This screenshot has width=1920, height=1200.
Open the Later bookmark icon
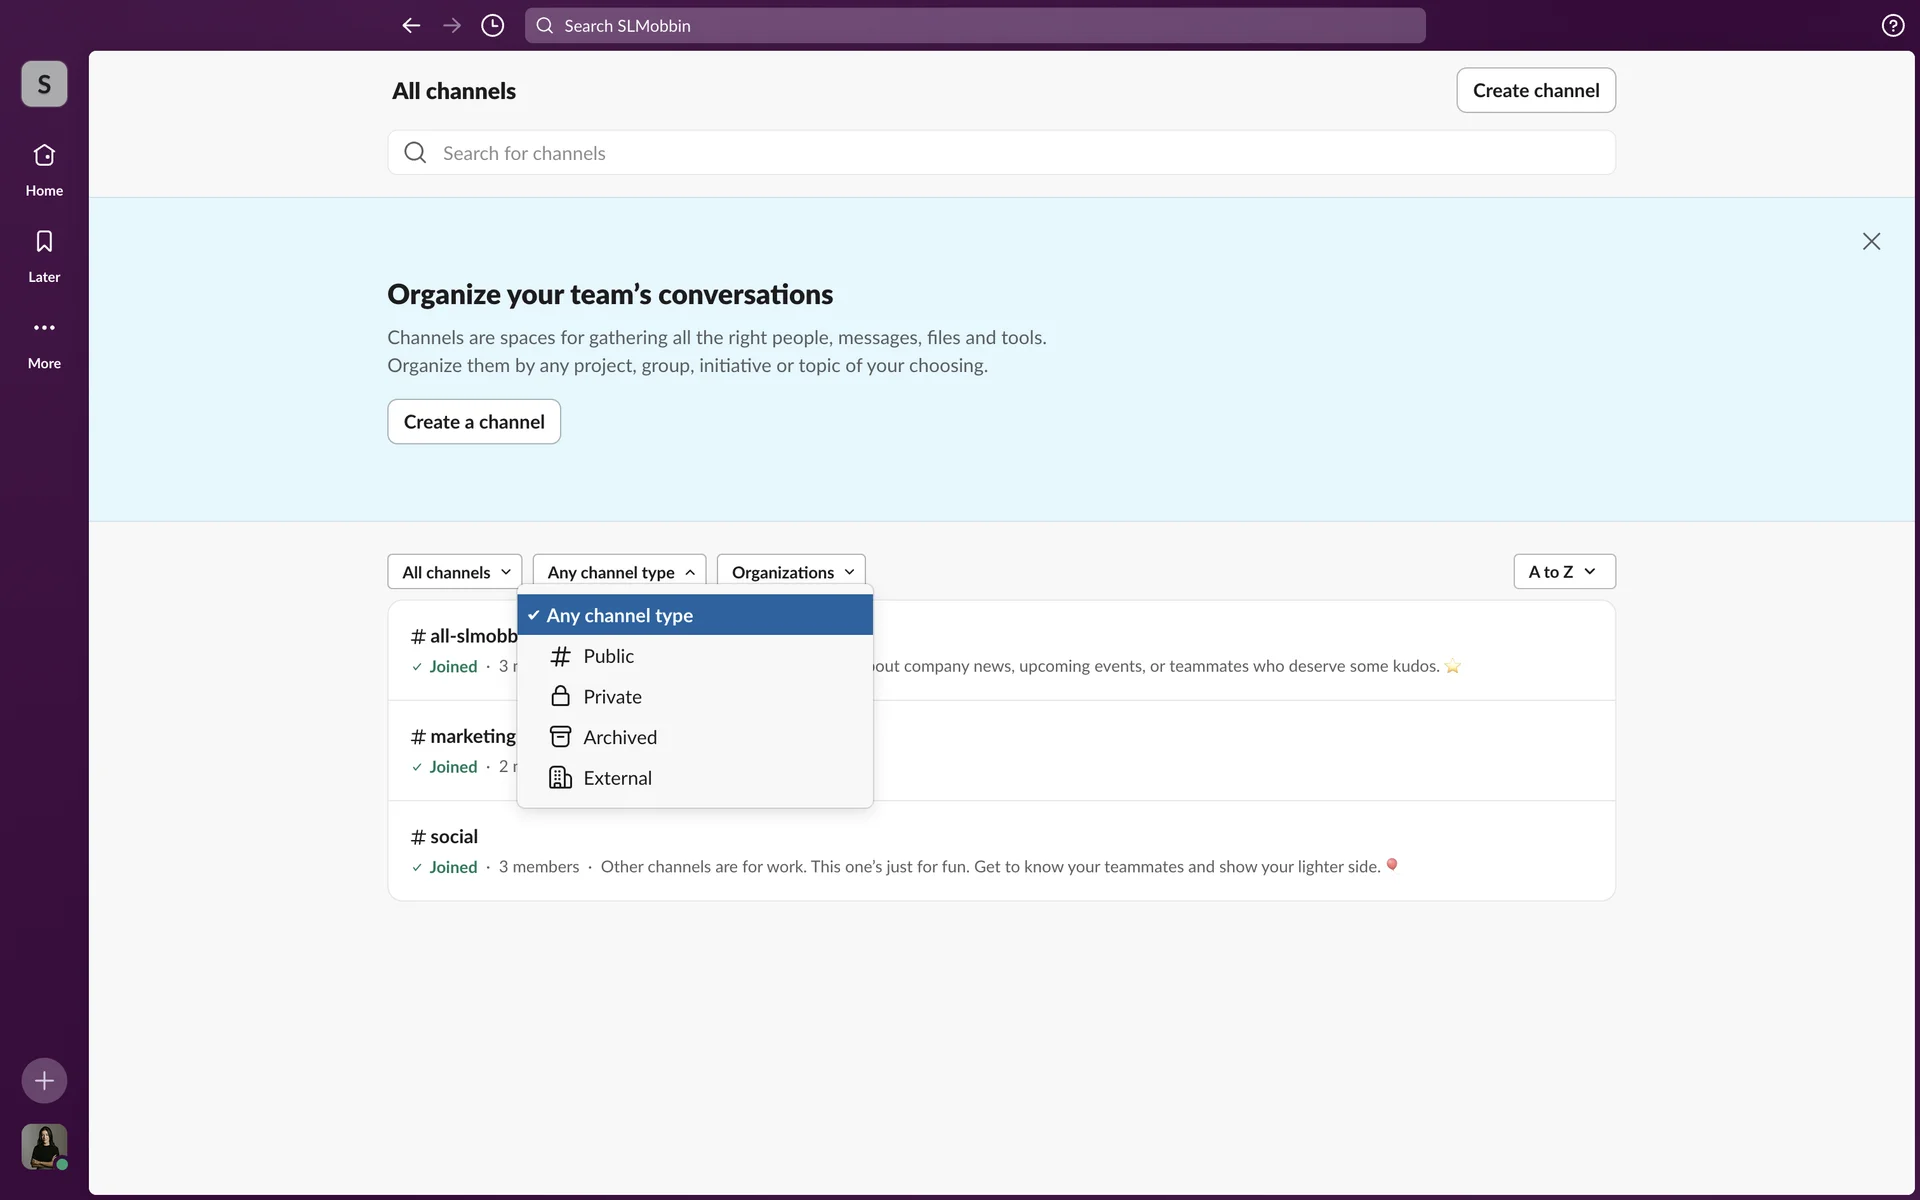pyautogui.click(x=44, y=243)
